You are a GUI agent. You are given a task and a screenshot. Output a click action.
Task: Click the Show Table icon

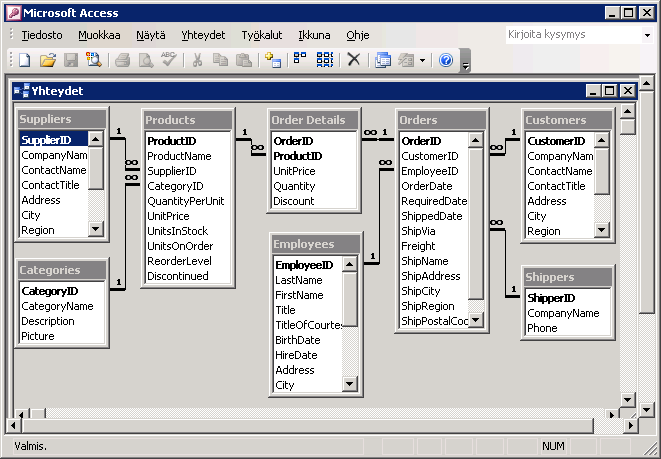(273, 60)
